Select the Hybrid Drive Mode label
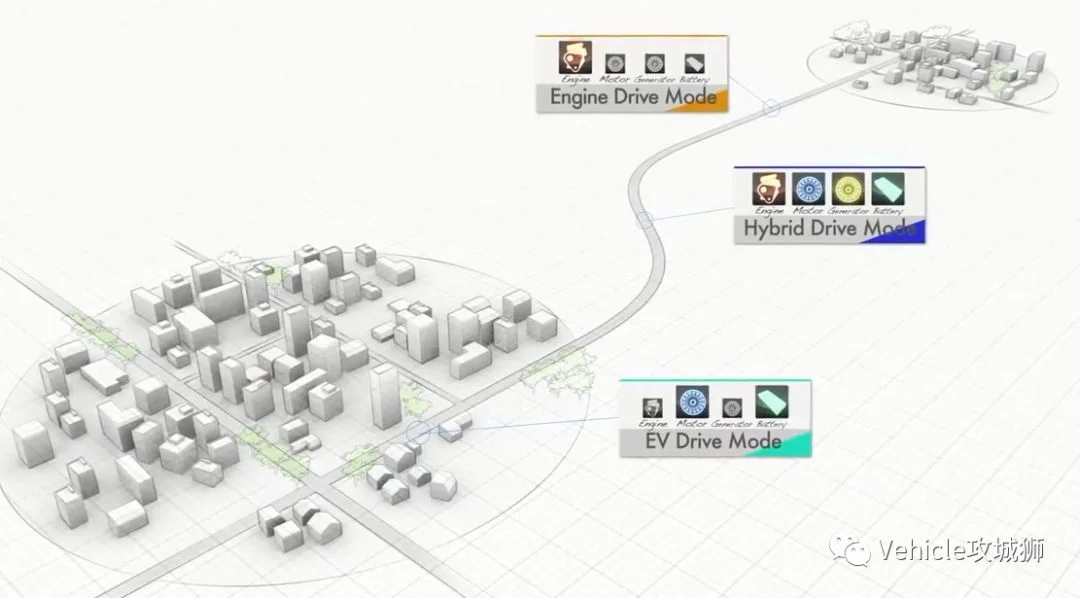The width and height of the screenshot is (1080, 598). click(829, 228)
